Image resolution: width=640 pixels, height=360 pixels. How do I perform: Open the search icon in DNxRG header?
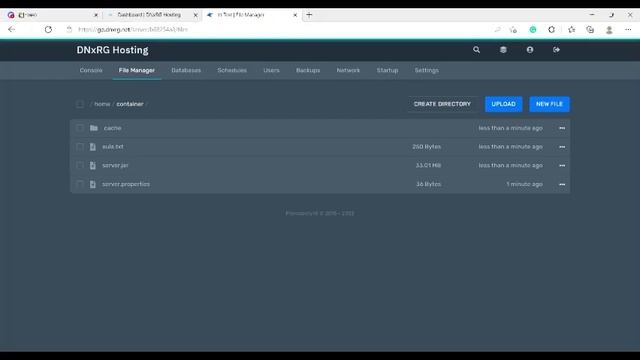(x=476, y=50)
